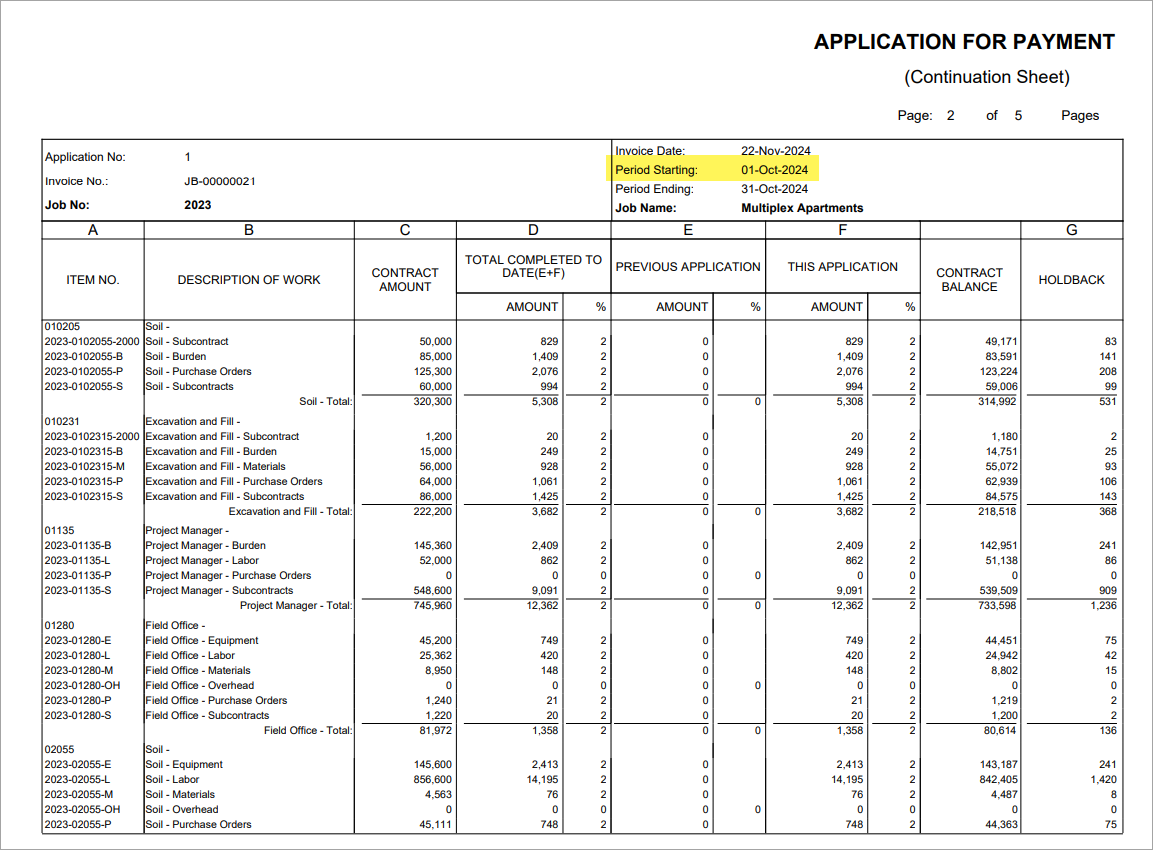Screen dimensions: 1153x850
Task: Click Field Office total amount 81,972
Action: (436, 731)
